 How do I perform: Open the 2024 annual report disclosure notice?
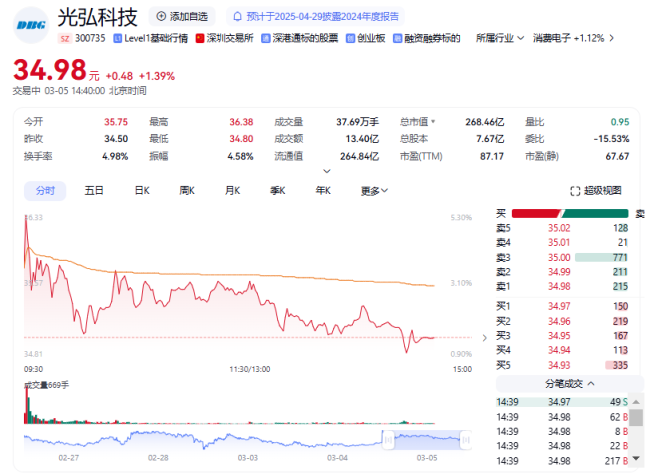coord(315,17)
